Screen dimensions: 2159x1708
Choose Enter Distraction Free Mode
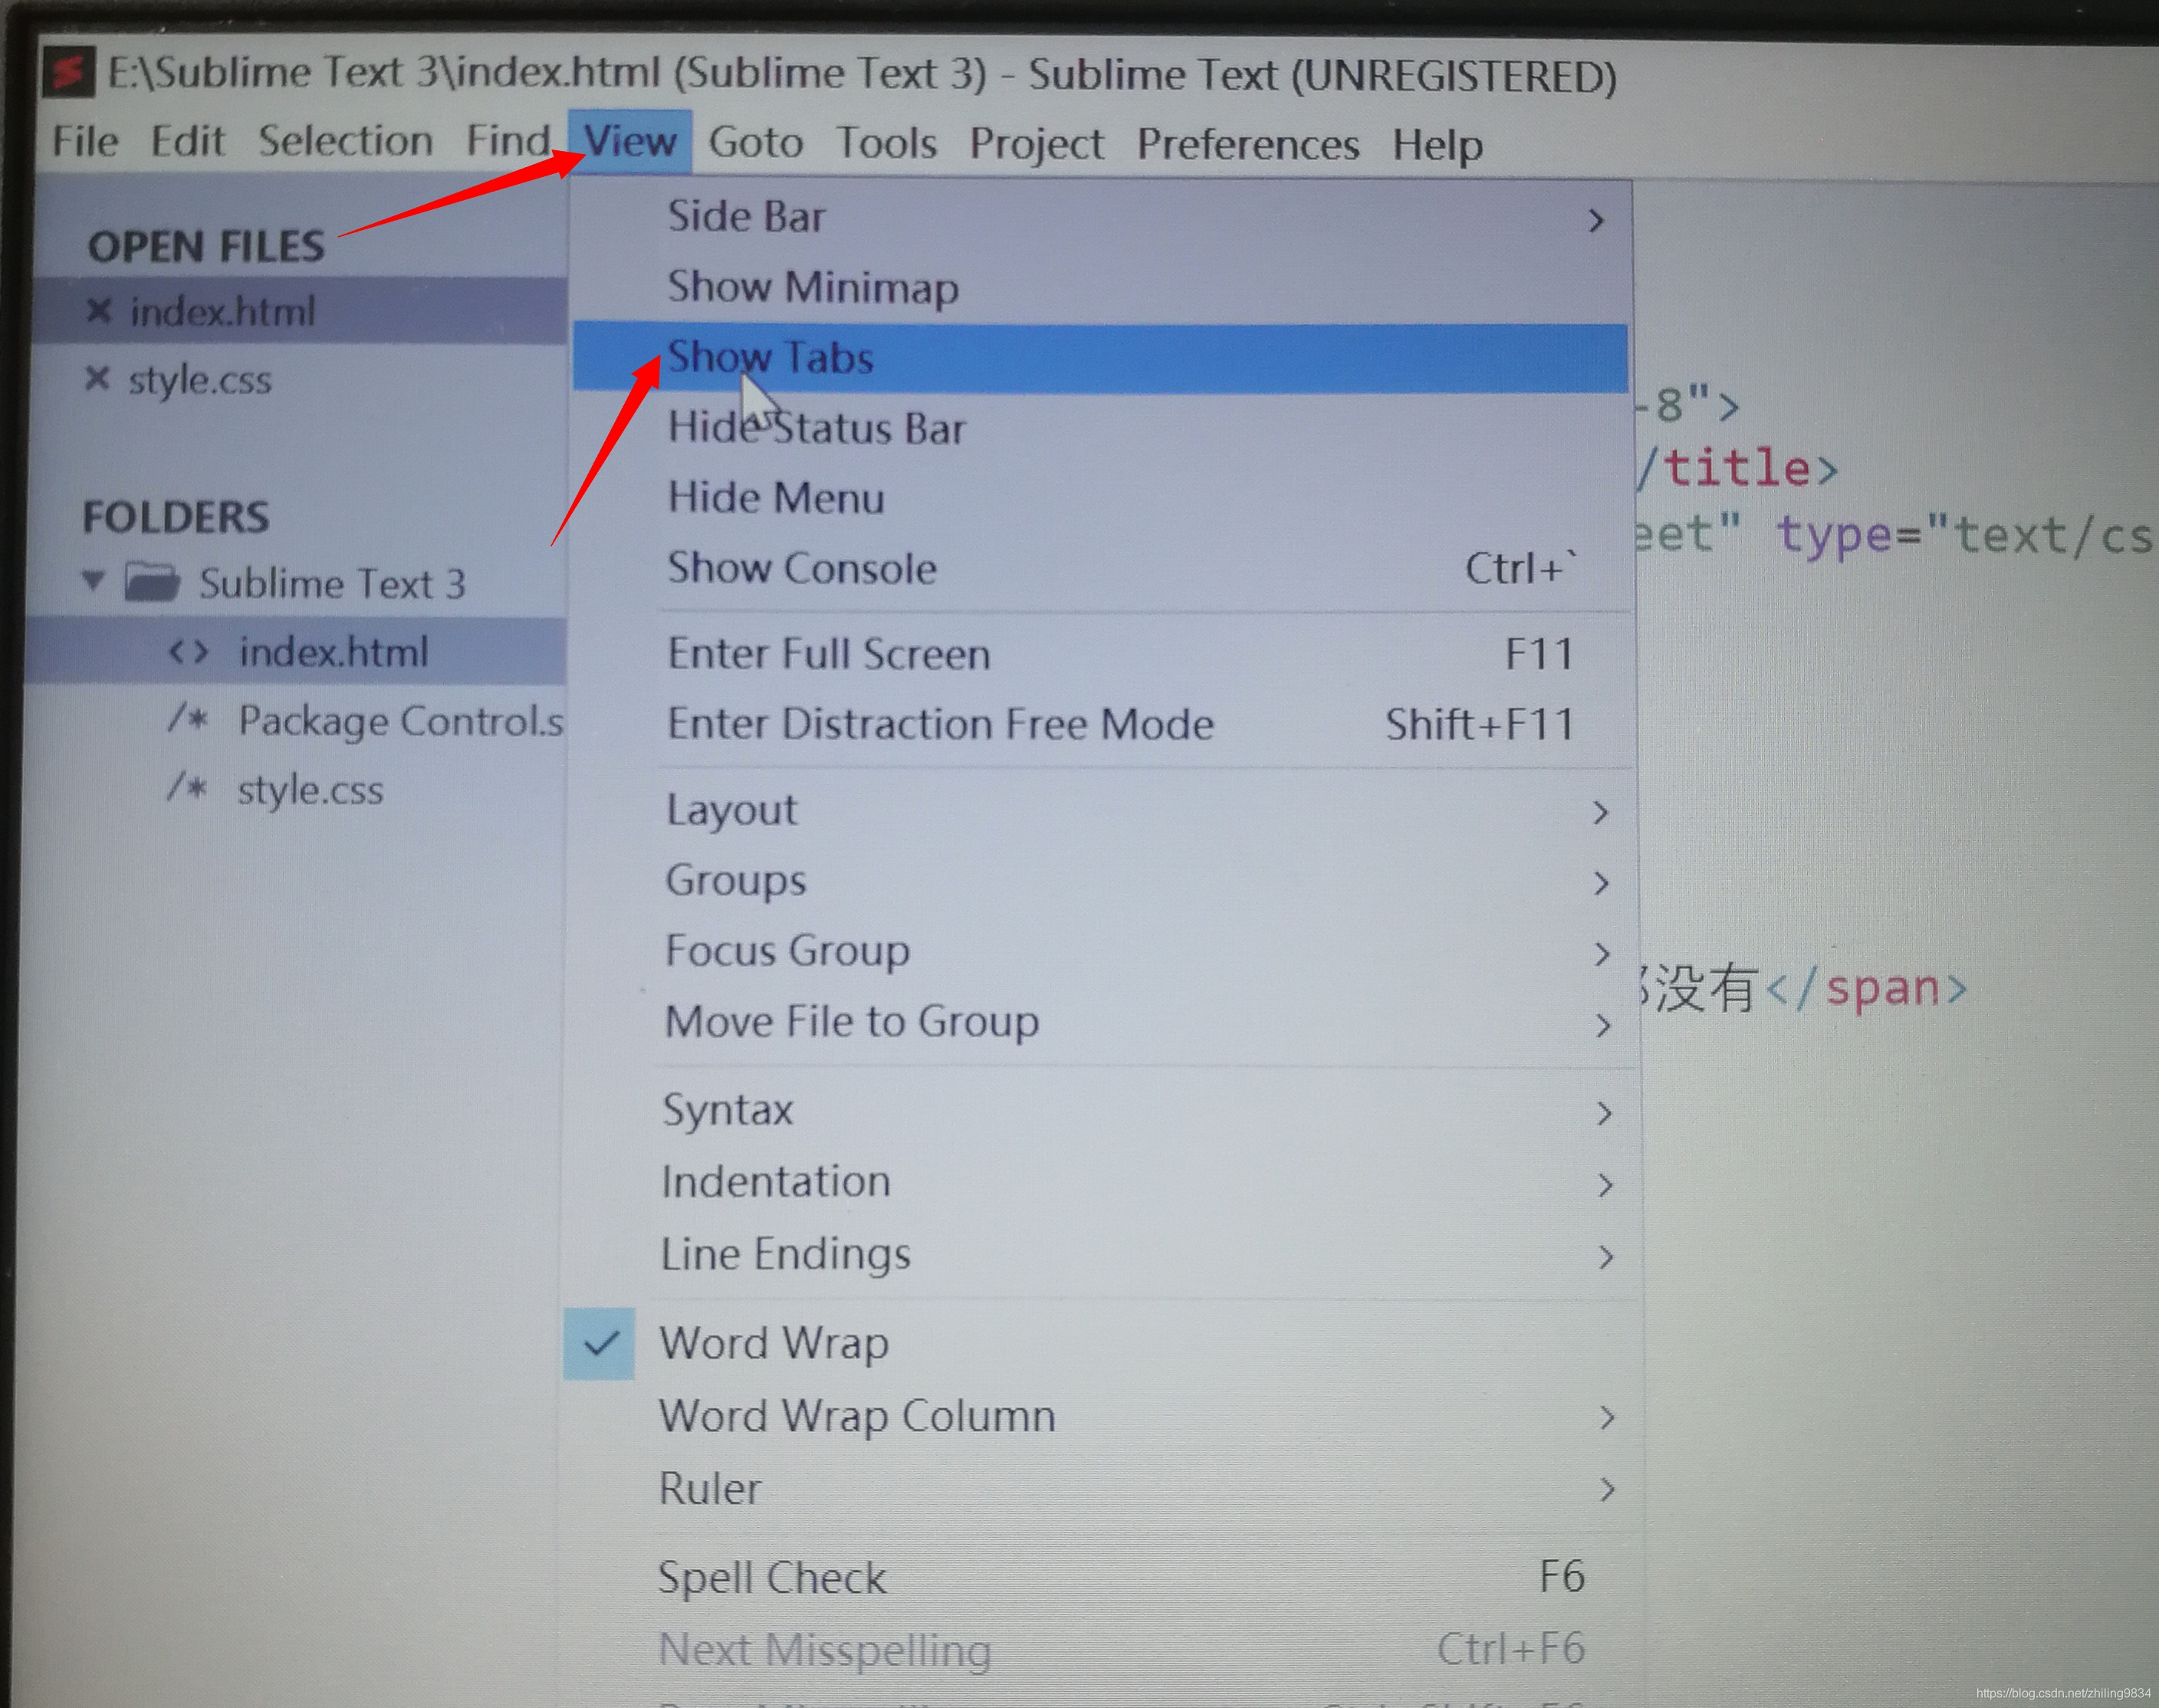pos(1100,724)
